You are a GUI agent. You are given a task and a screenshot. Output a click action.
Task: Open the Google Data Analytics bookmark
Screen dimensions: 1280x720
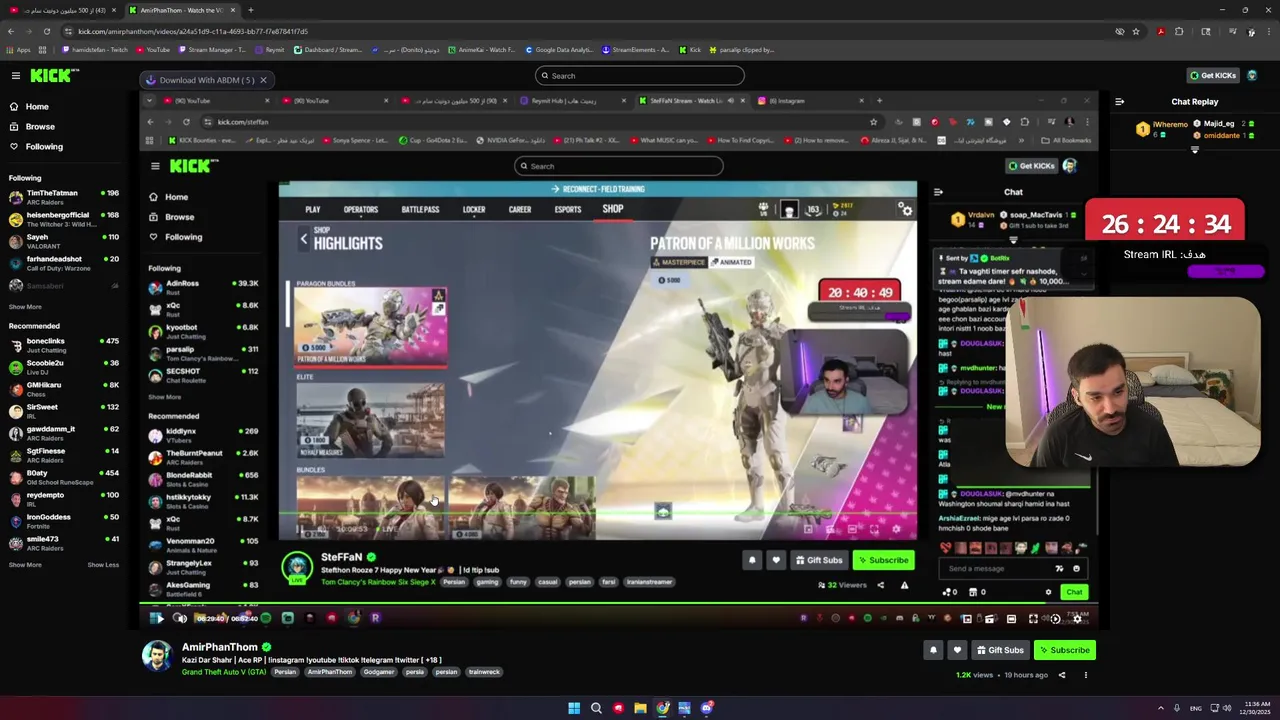click(x=559, y=50)
